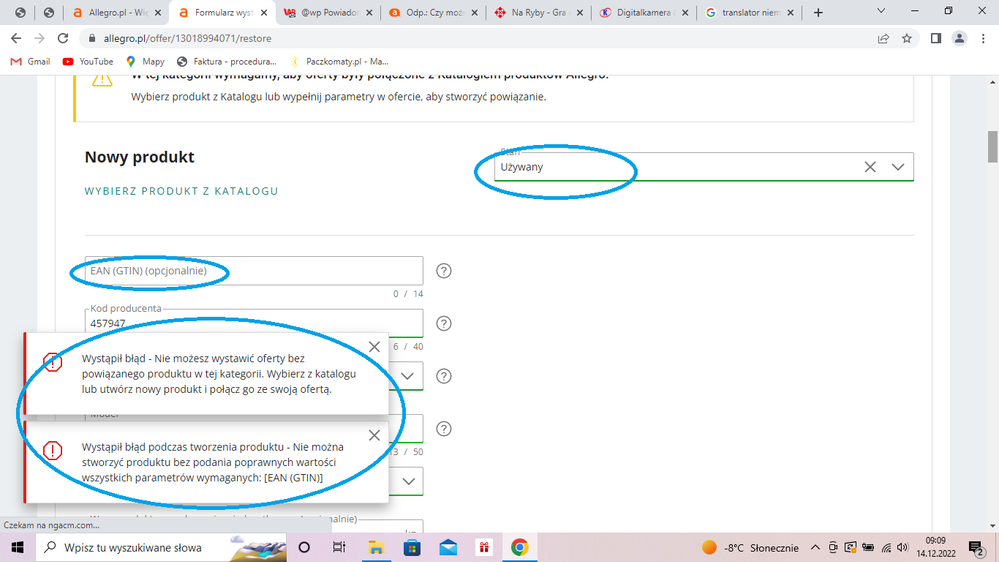
Task: Click the EAN (GTIN) input field
Action: tap(254, 271)
